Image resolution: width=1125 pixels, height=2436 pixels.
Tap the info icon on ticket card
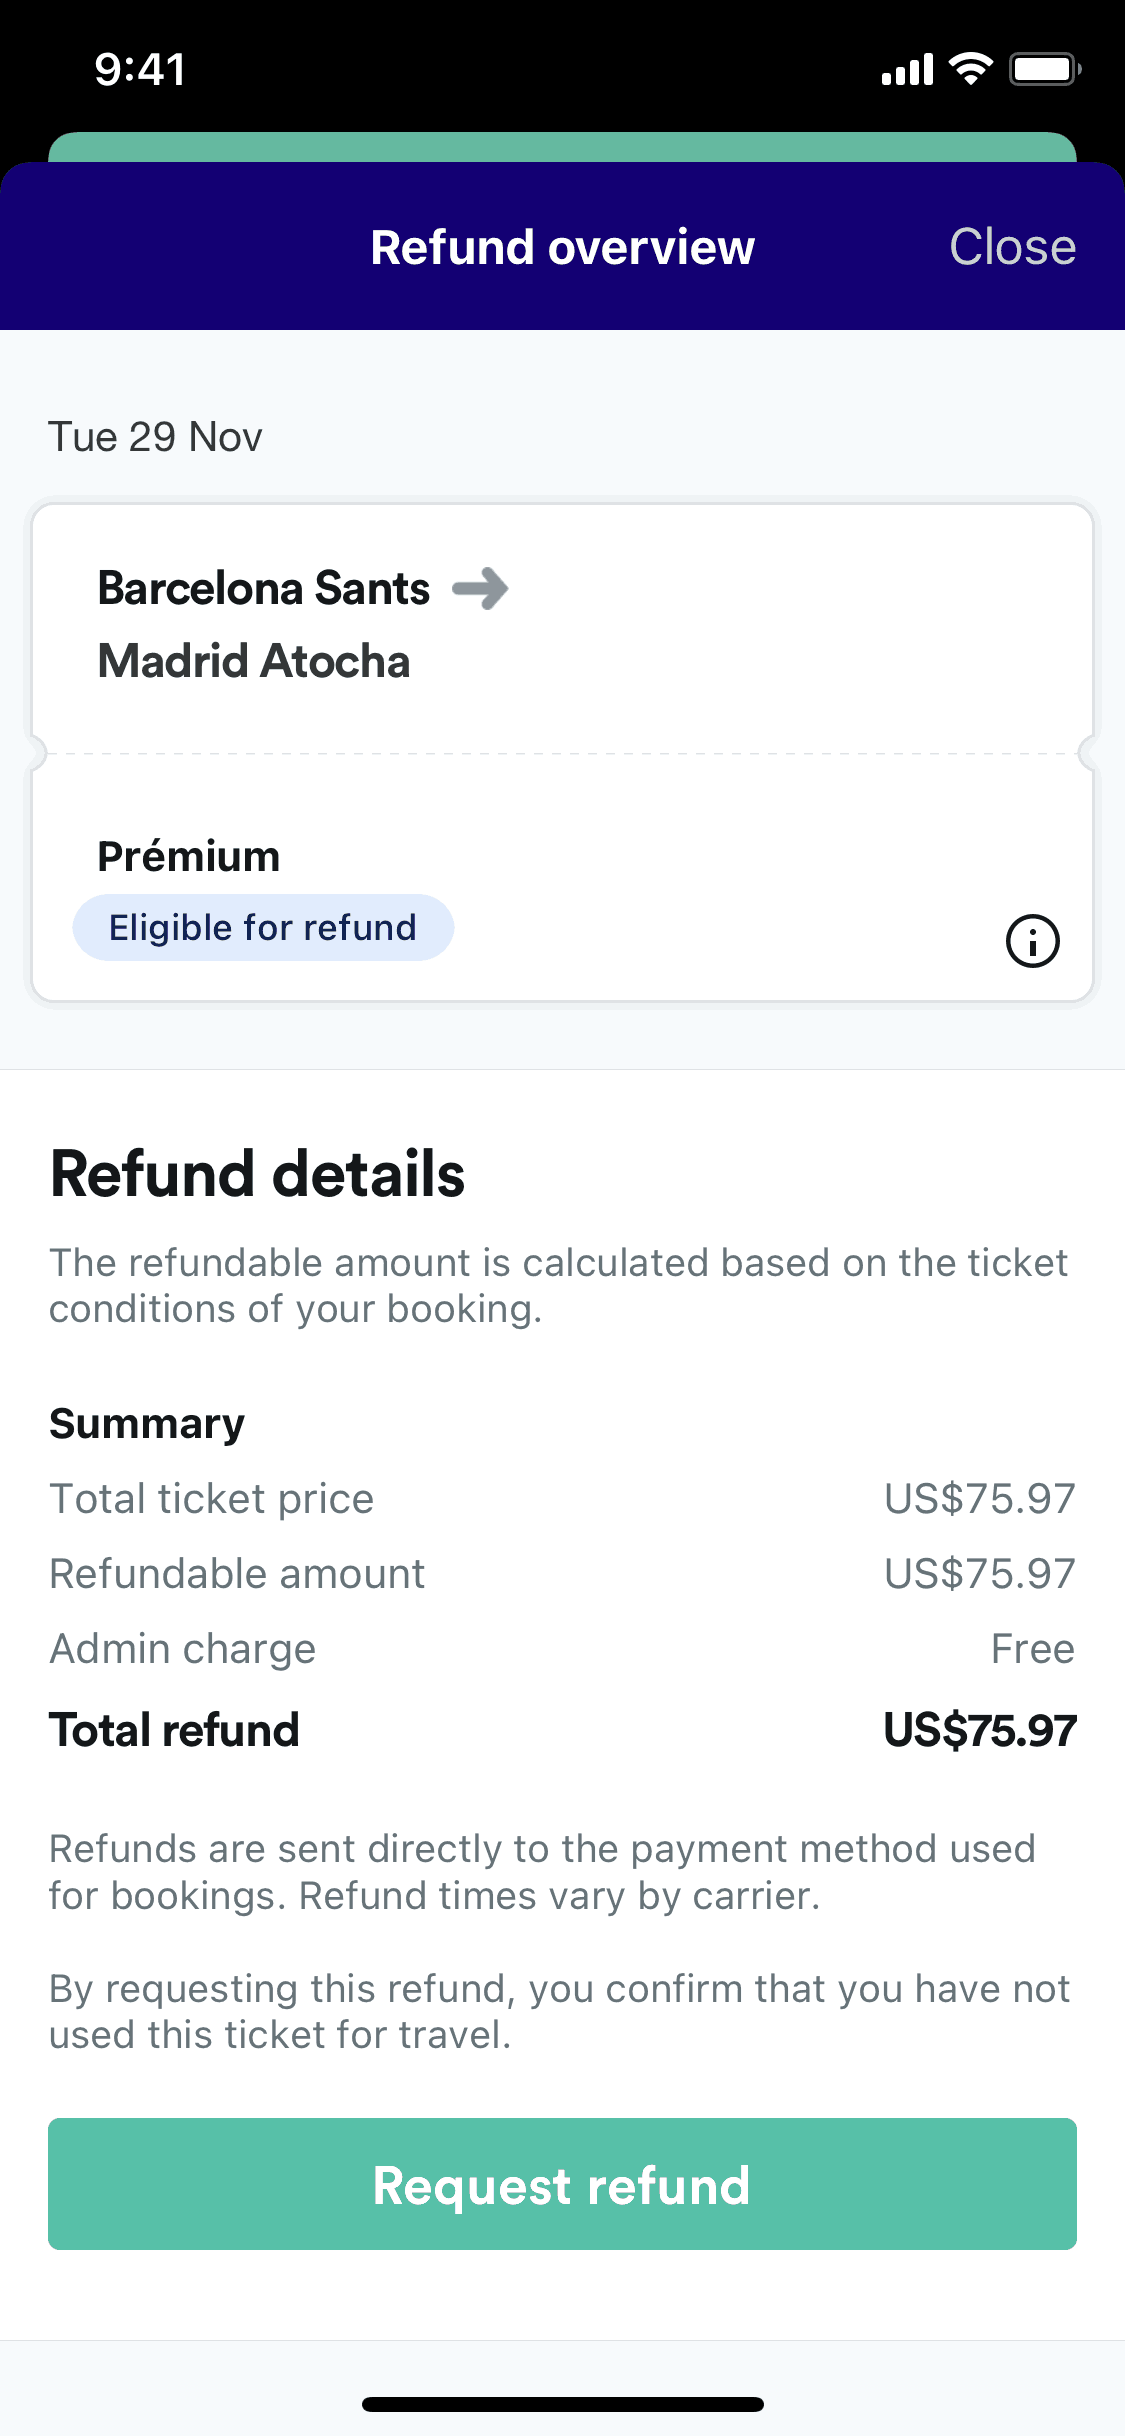click(1032, 941)
